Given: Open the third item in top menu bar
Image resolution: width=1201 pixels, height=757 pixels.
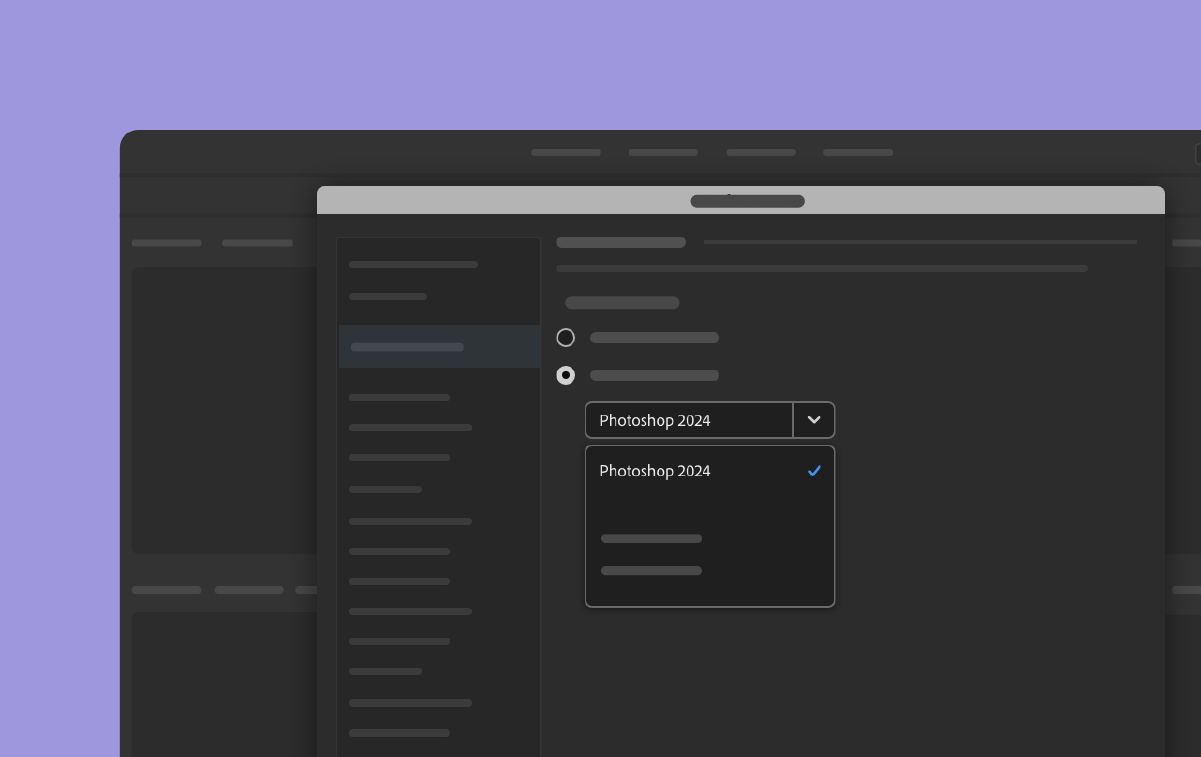Looking at the screenshot, I should [x=761, y=153].
